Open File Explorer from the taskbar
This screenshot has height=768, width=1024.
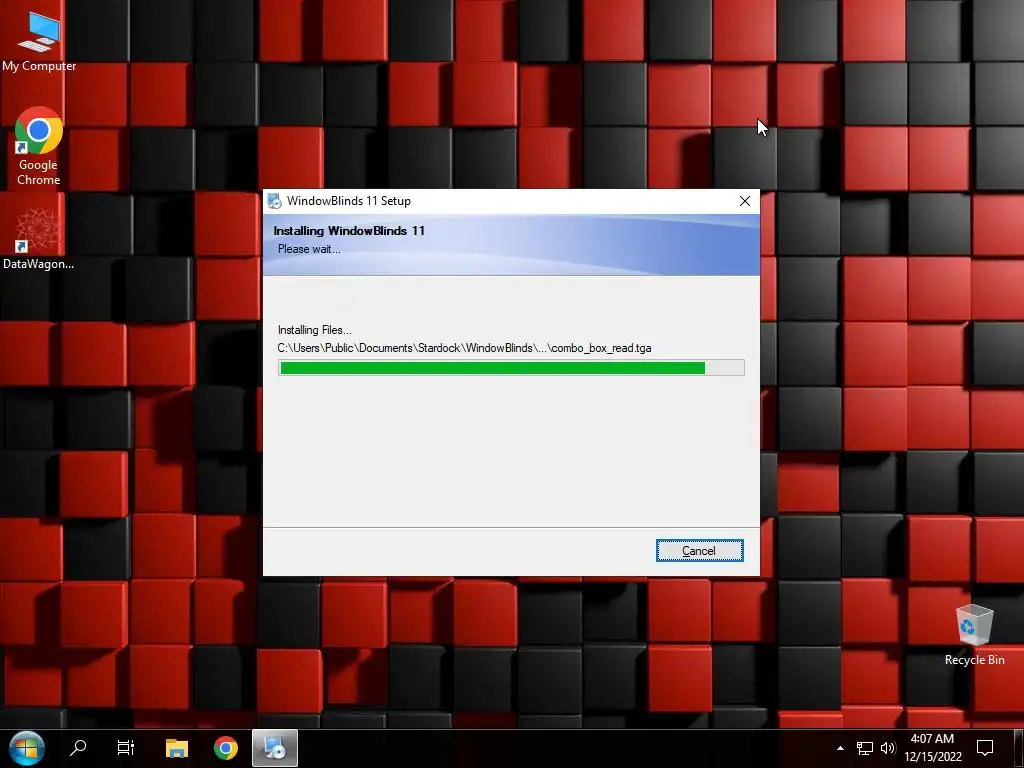point(176,748)
